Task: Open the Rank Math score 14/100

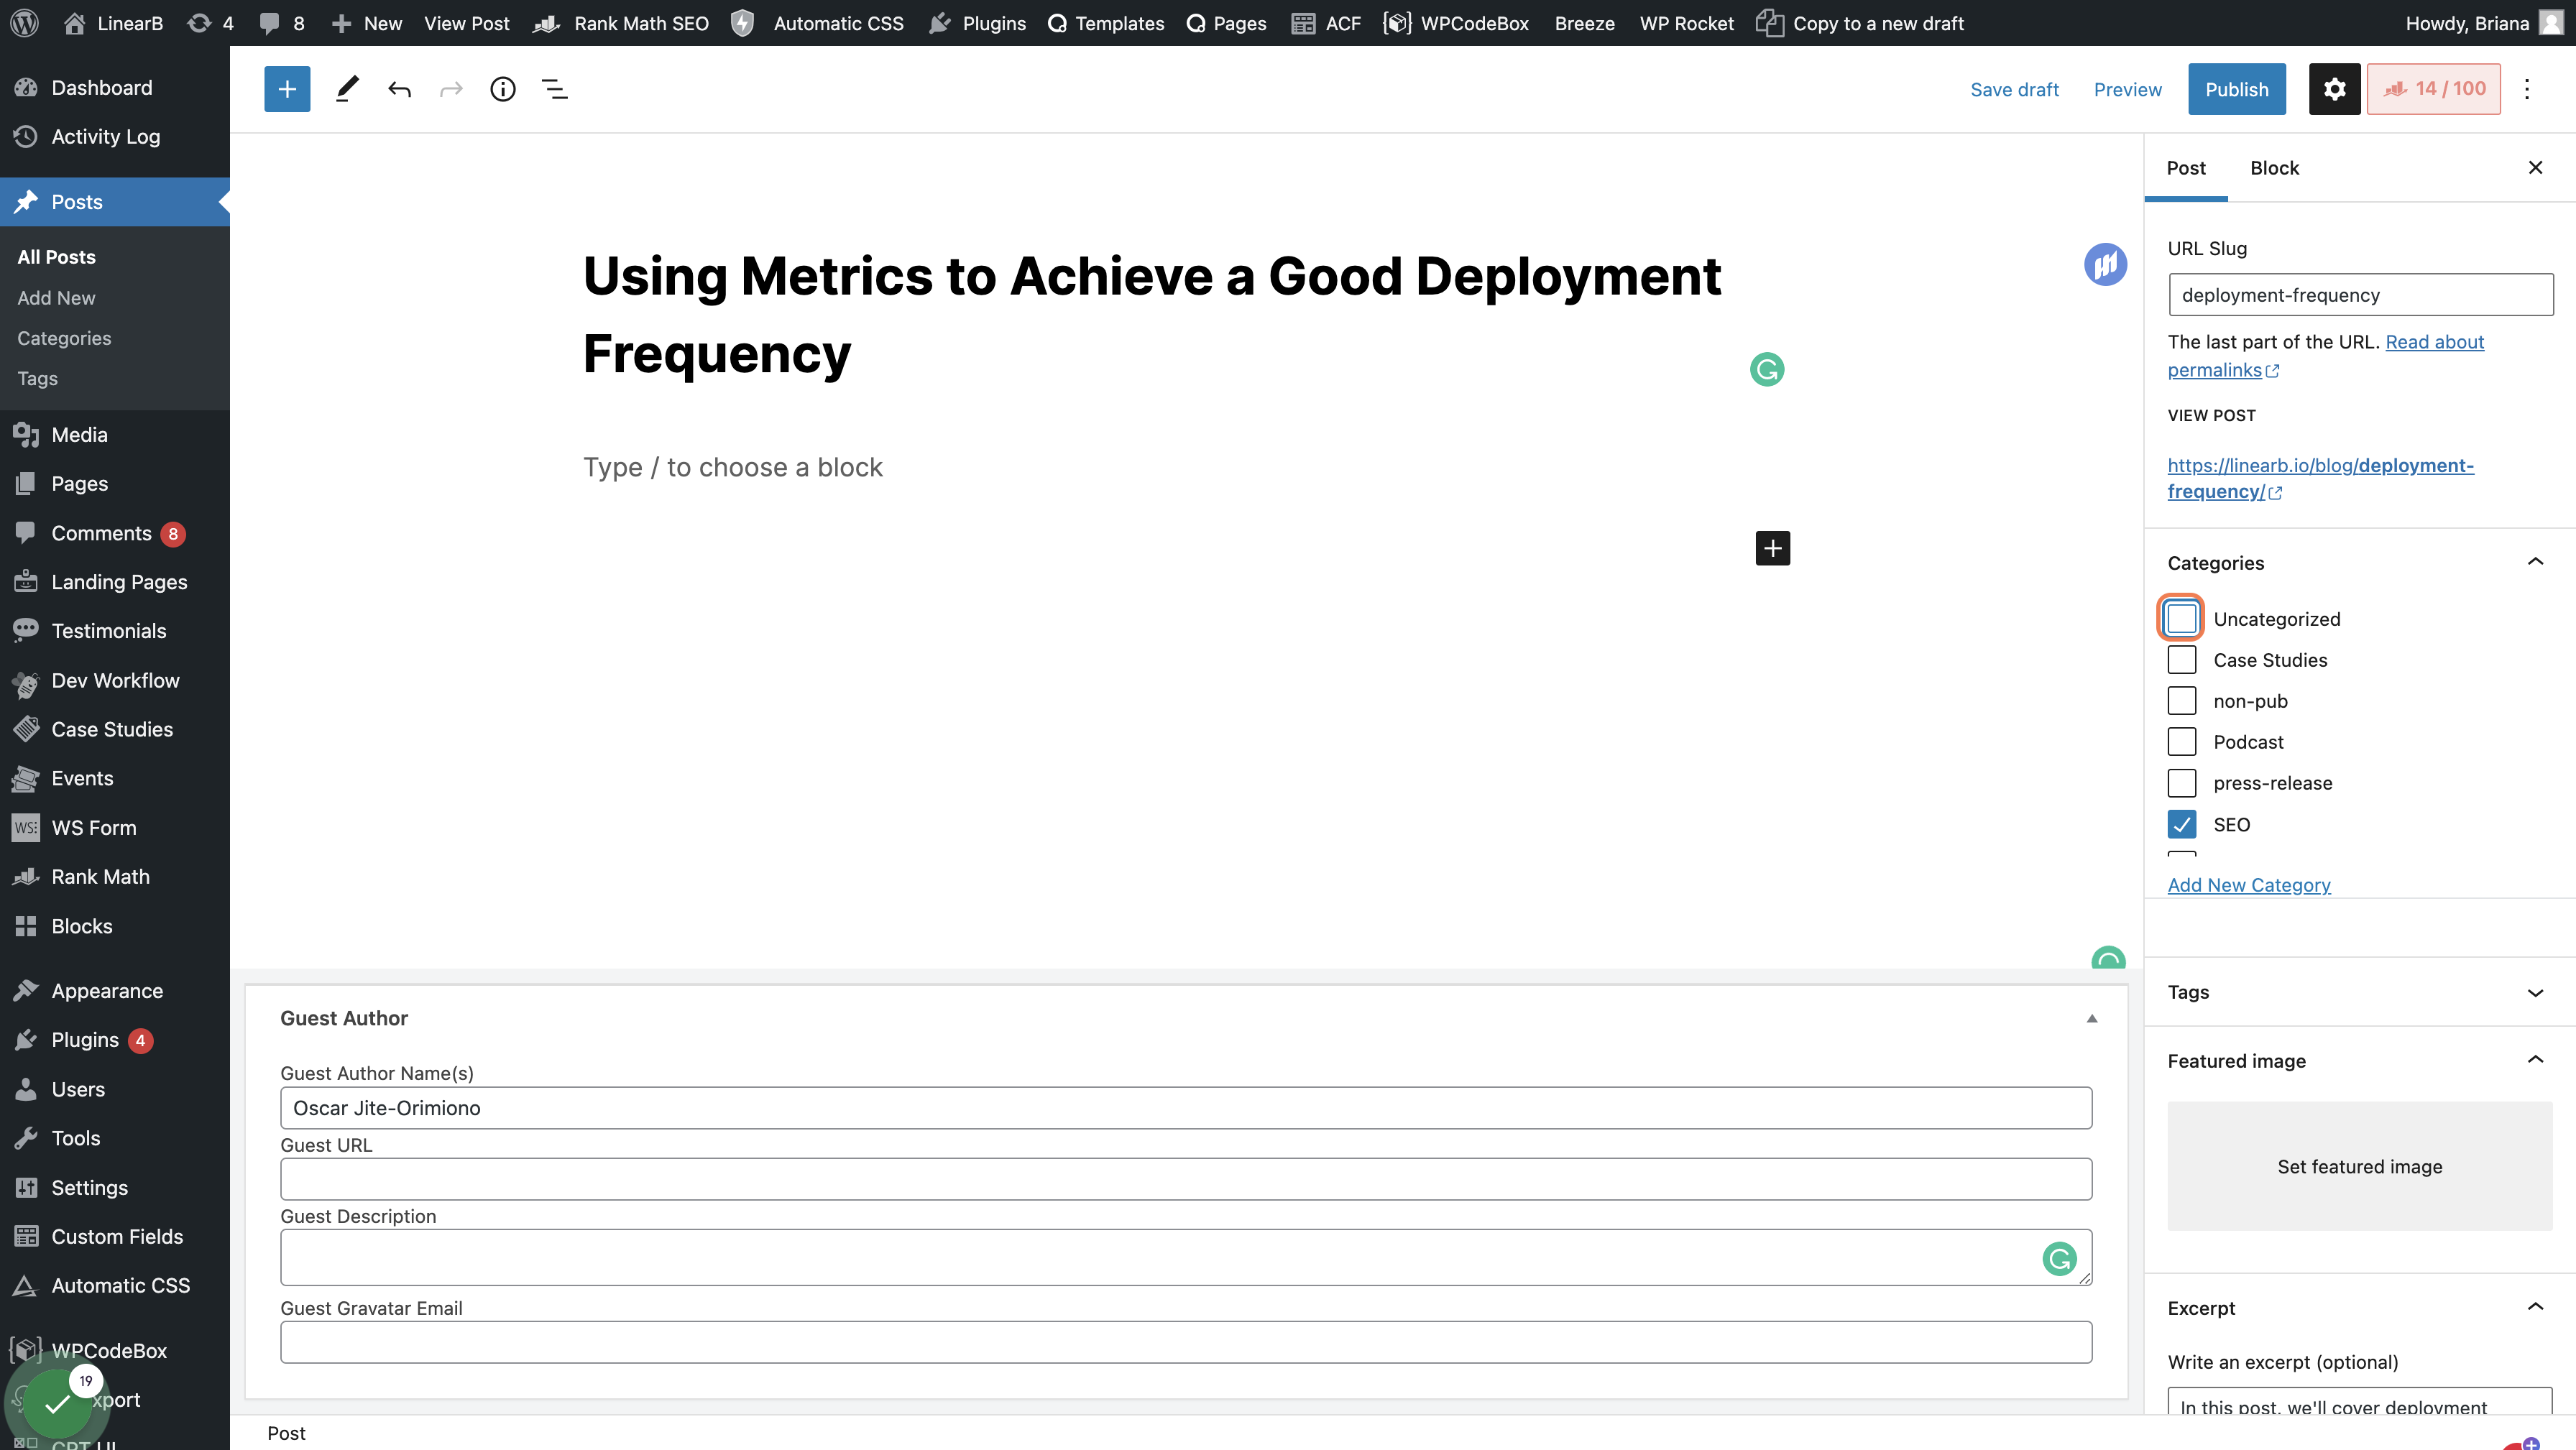Action: (2433, 89)
